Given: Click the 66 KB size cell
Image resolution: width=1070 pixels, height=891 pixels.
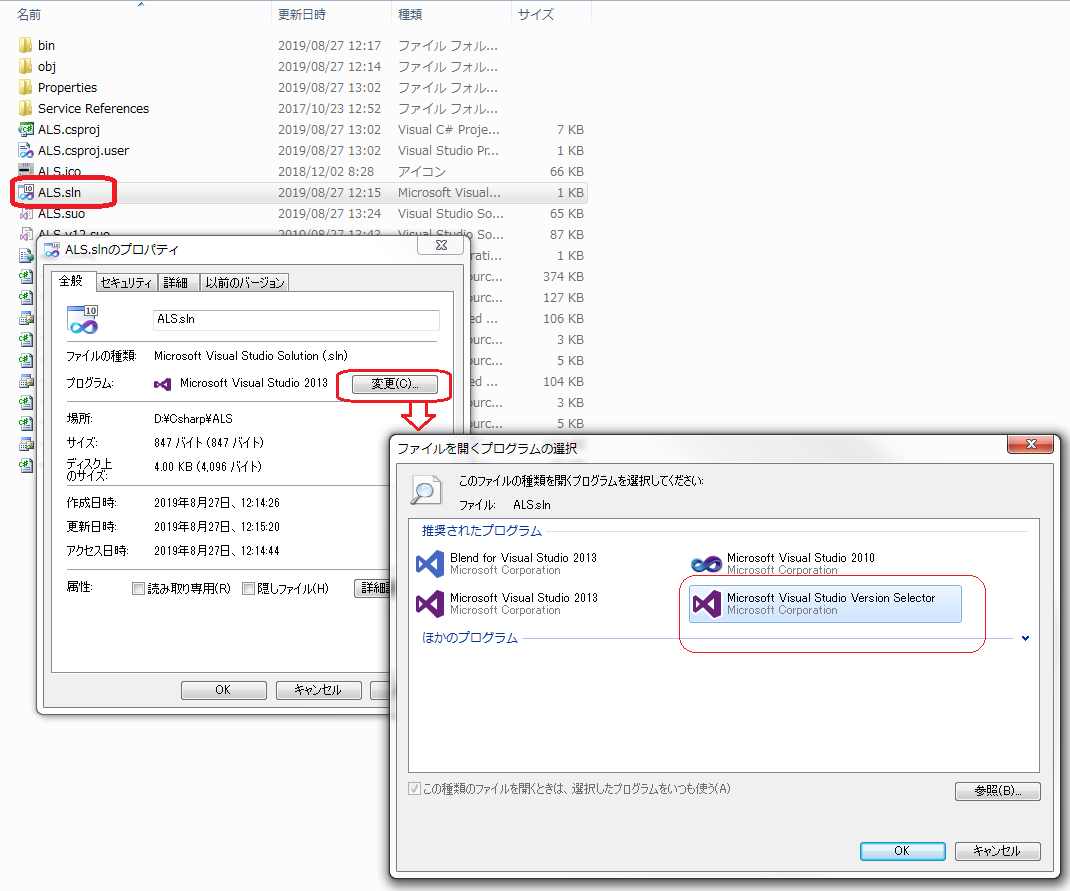Looking at the screenshot, I should [x=566, y=171].
